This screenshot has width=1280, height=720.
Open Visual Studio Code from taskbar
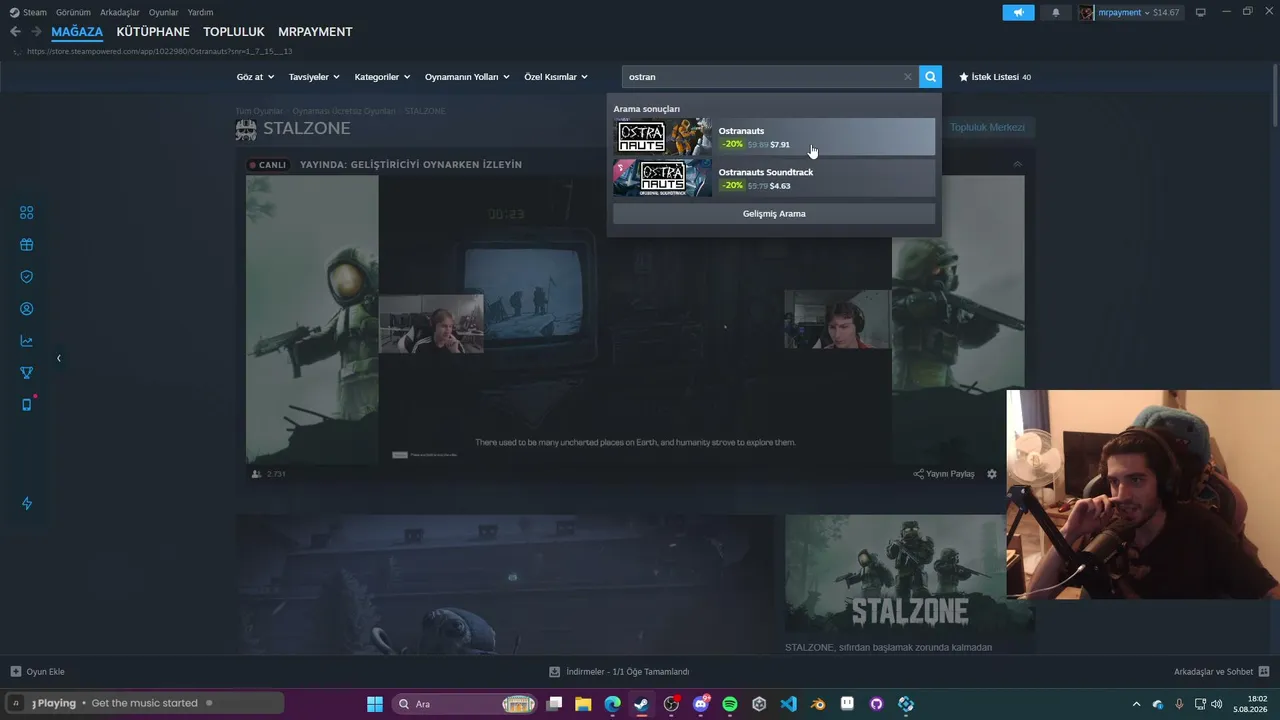tap(789, 704)
